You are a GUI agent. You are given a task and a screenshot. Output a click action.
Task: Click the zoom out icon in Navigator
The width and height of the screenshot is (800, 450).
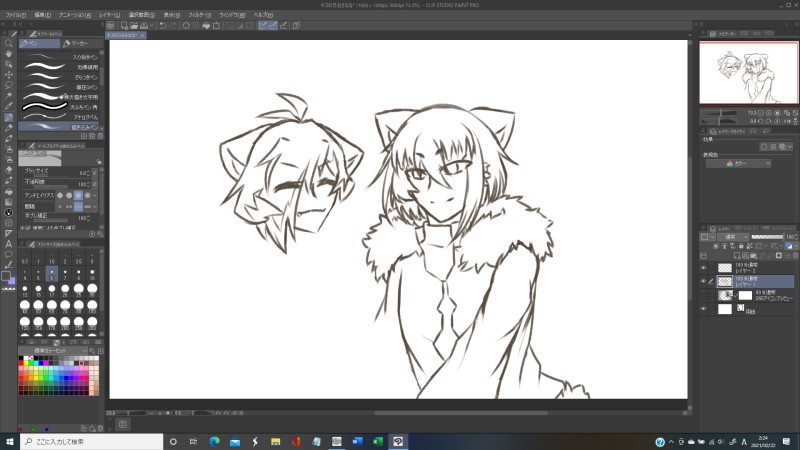coord(761,113)
